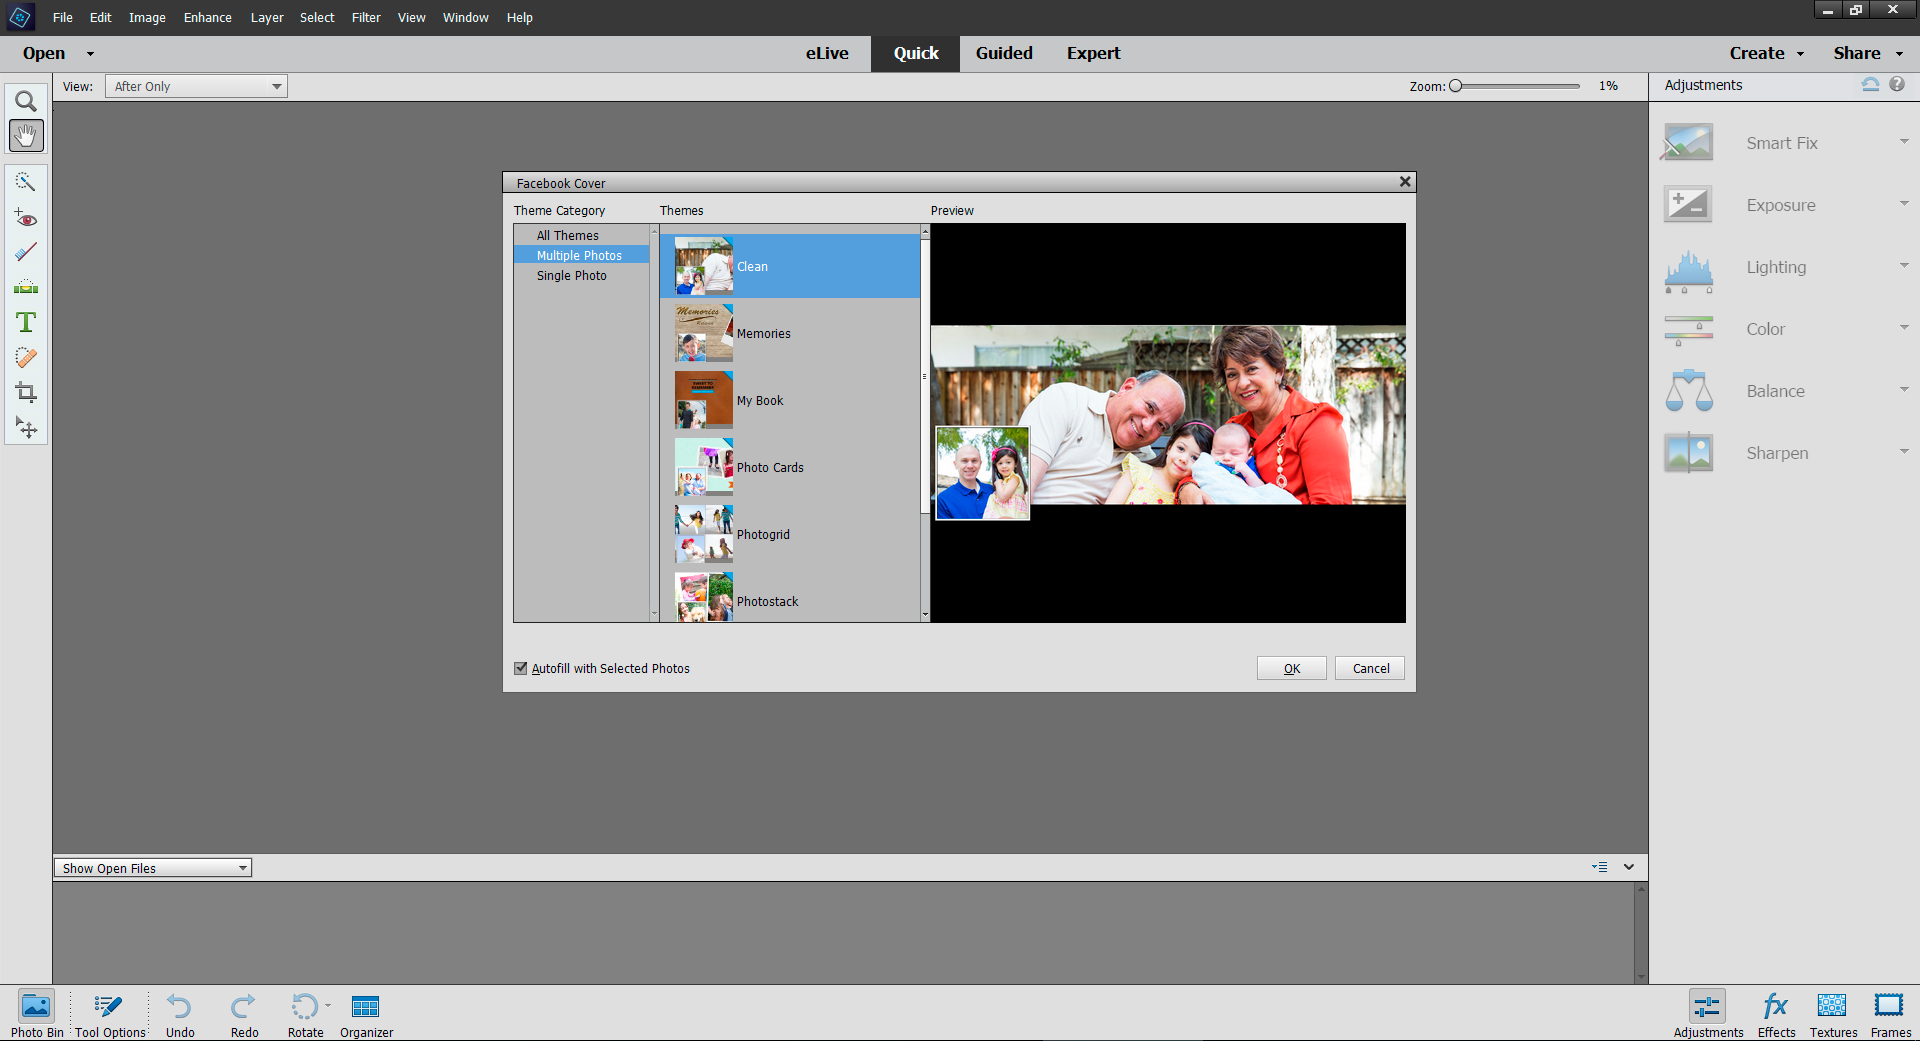Image resolution: width=1920 pixels, height=1041 pixels.
Task: Select the Zoom tool in the toolbox
Action: (x=26, y=101)
